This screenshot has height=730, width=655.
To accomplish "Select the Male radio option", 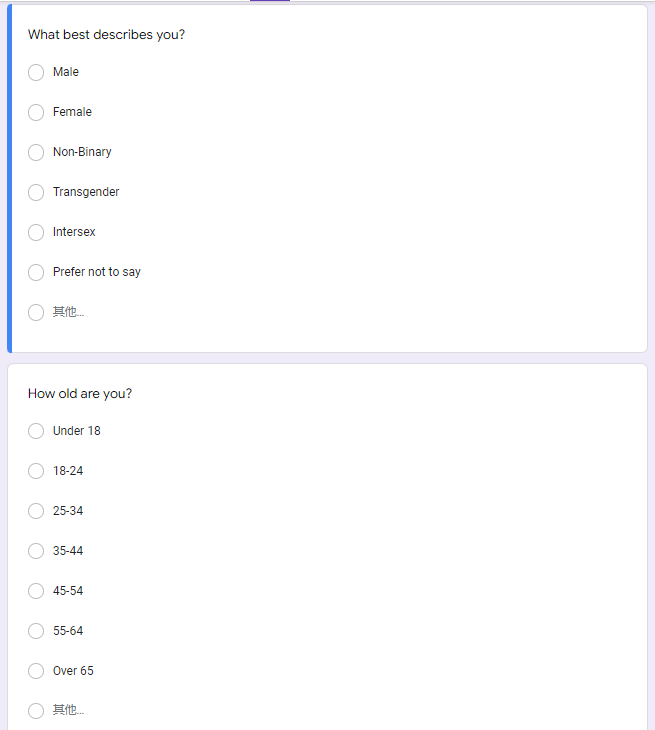I will (36, 72).
